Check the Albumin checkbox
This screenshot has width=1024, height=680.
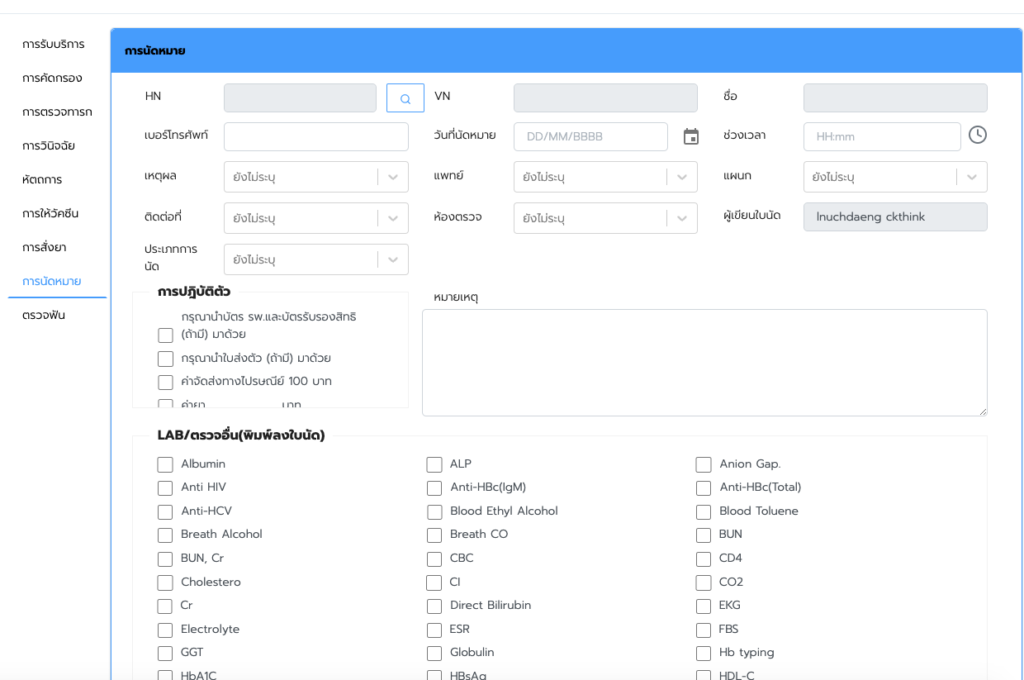[165, 465]
